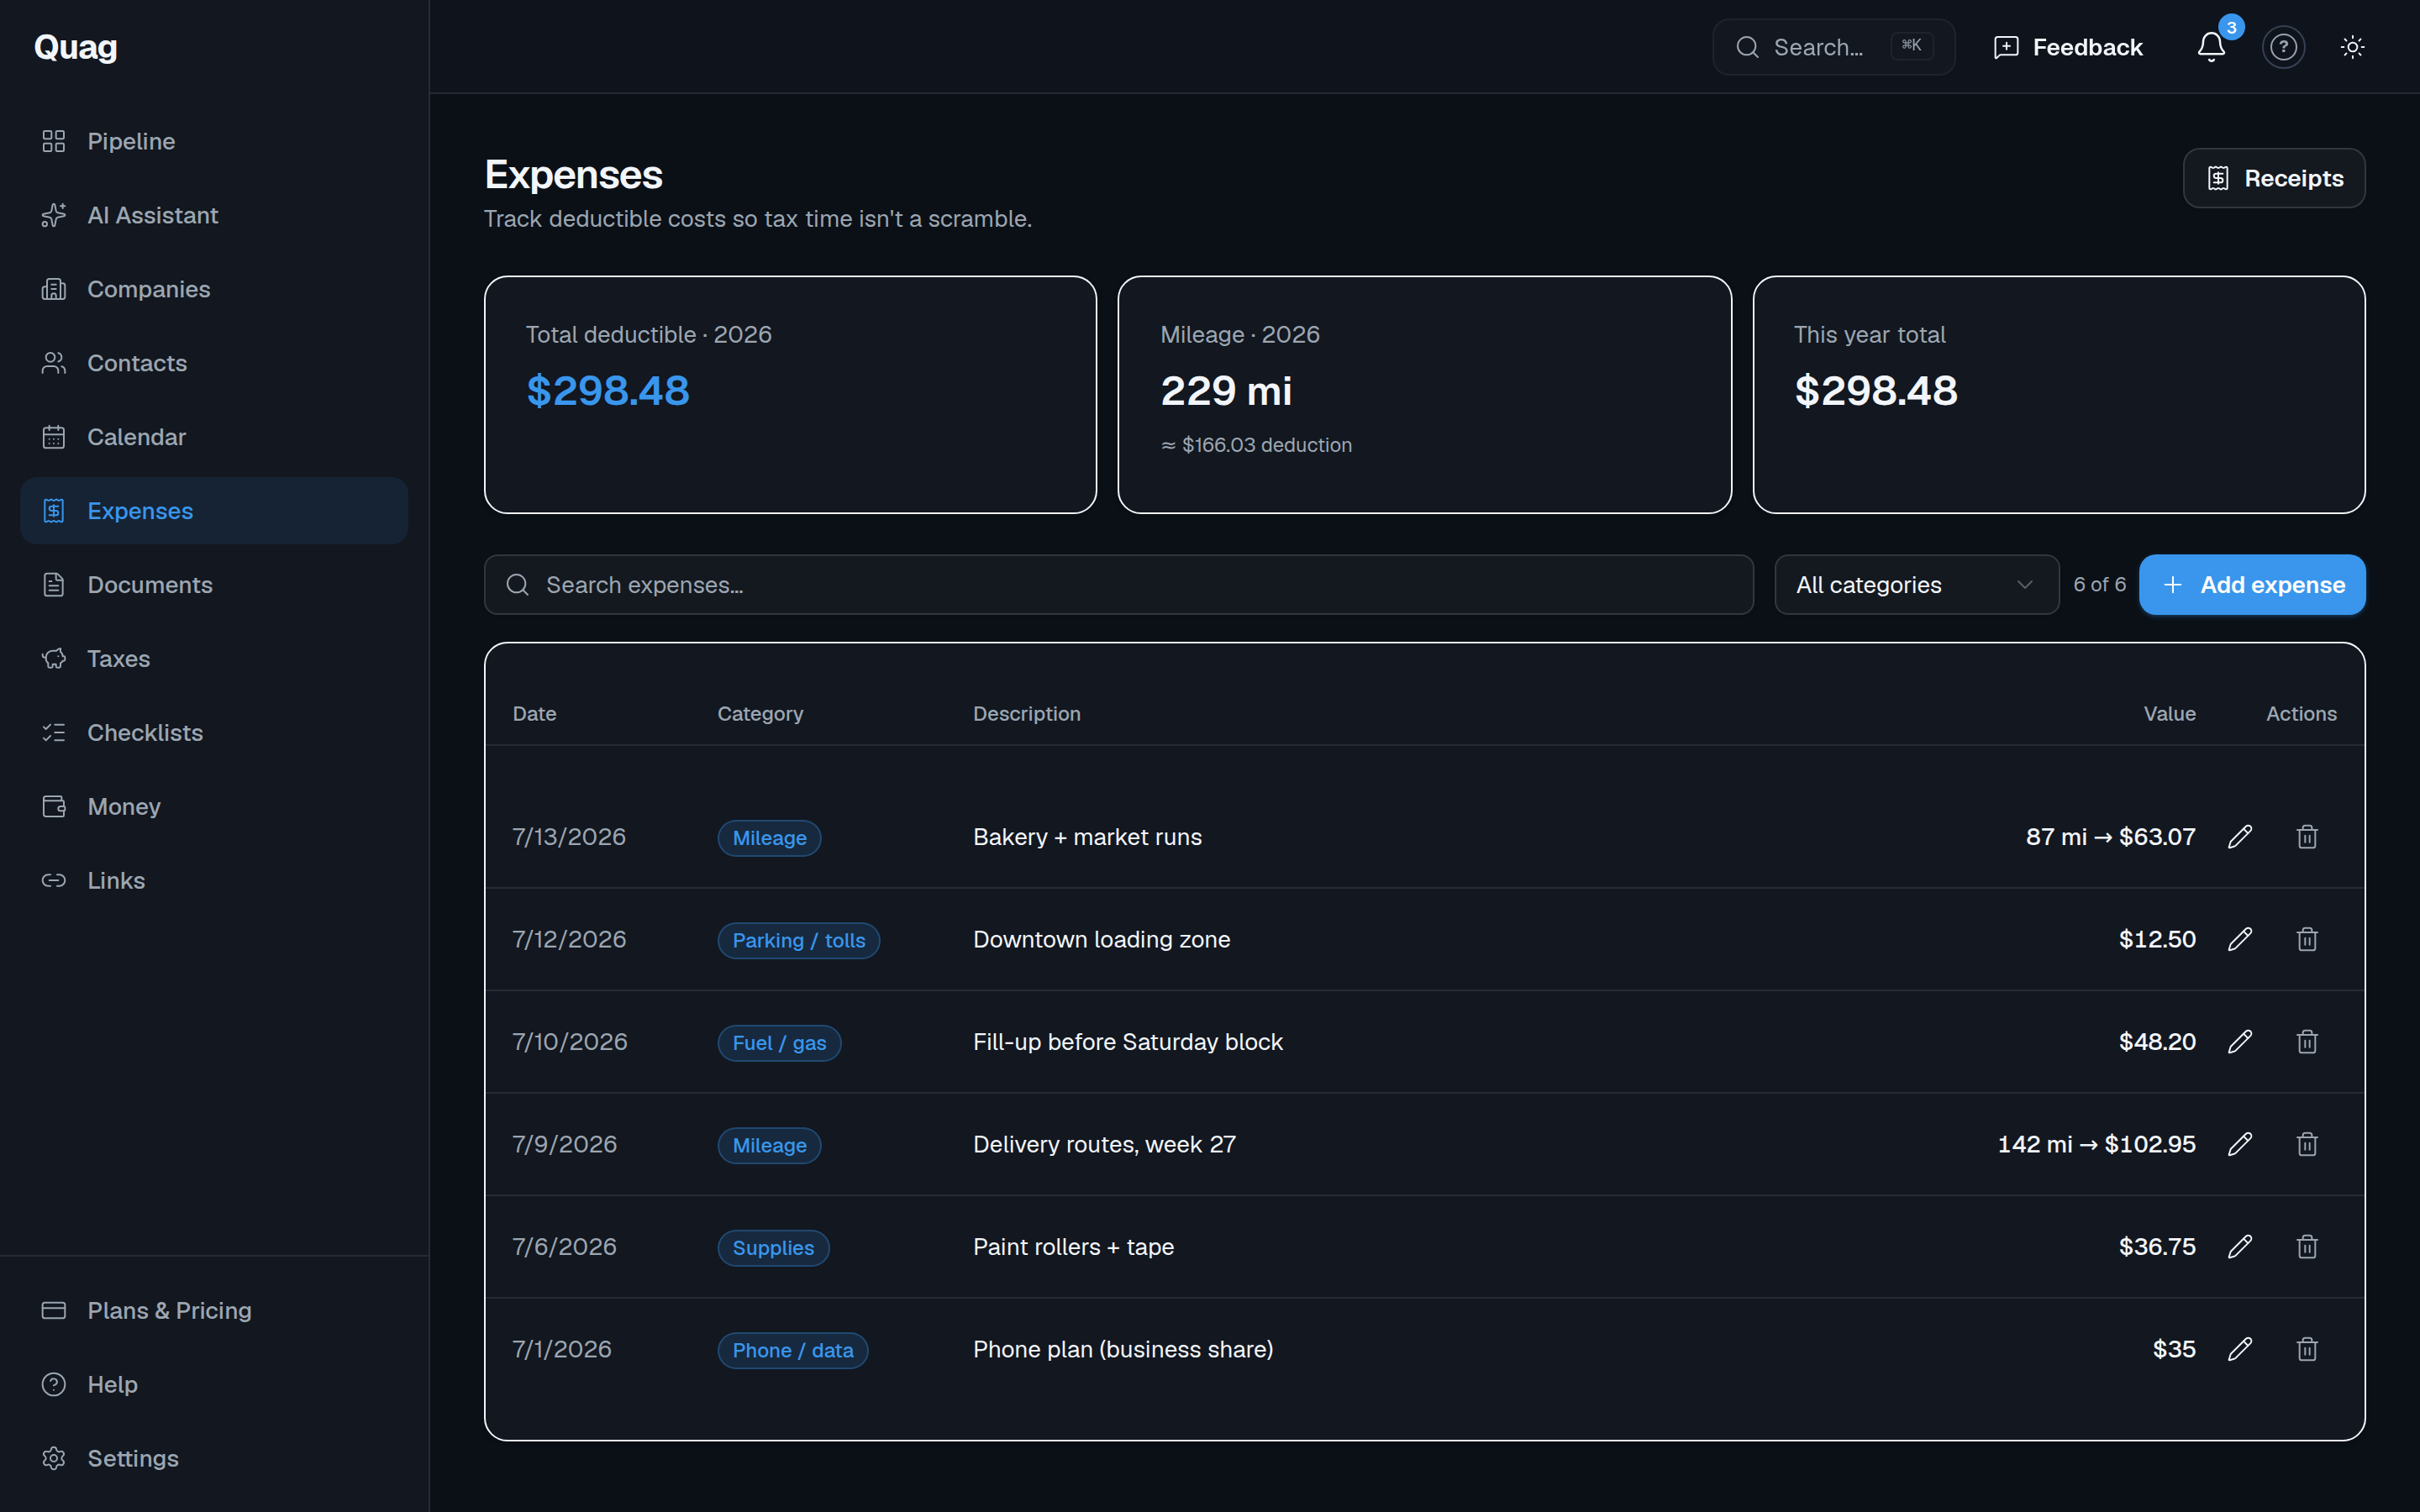Viewport: 2420px width, 1512px height.
Task: Open Contacts in the sidebar
Action: tap(214, 363)
